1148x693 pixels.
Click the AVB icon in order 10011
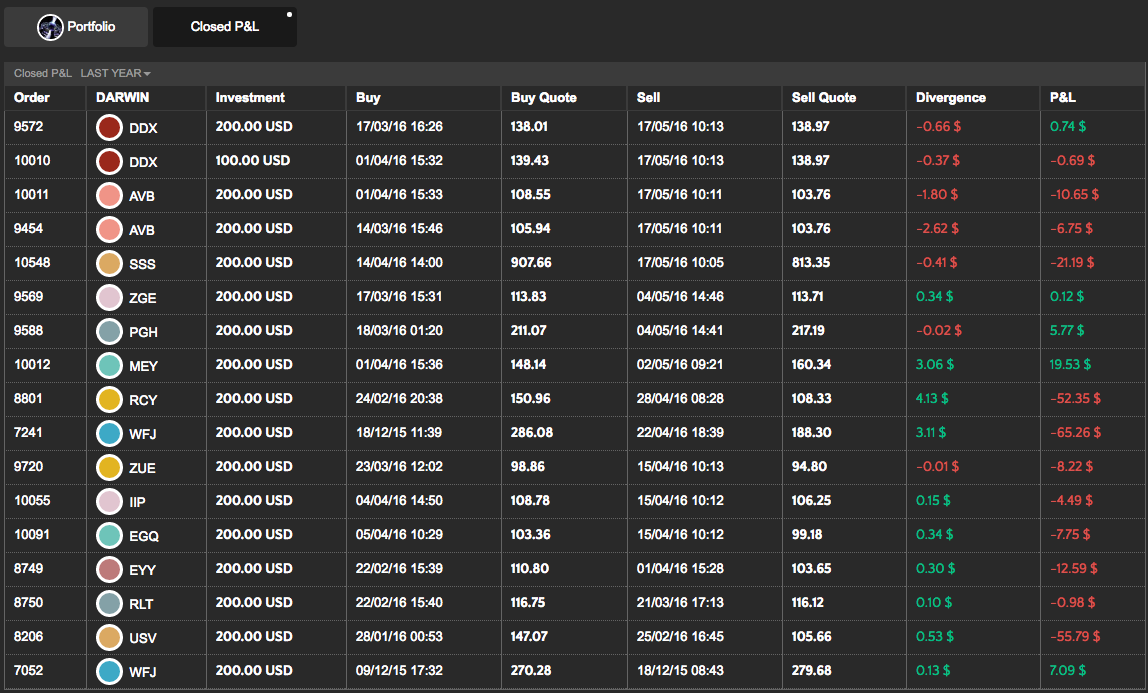pos(109,196)
